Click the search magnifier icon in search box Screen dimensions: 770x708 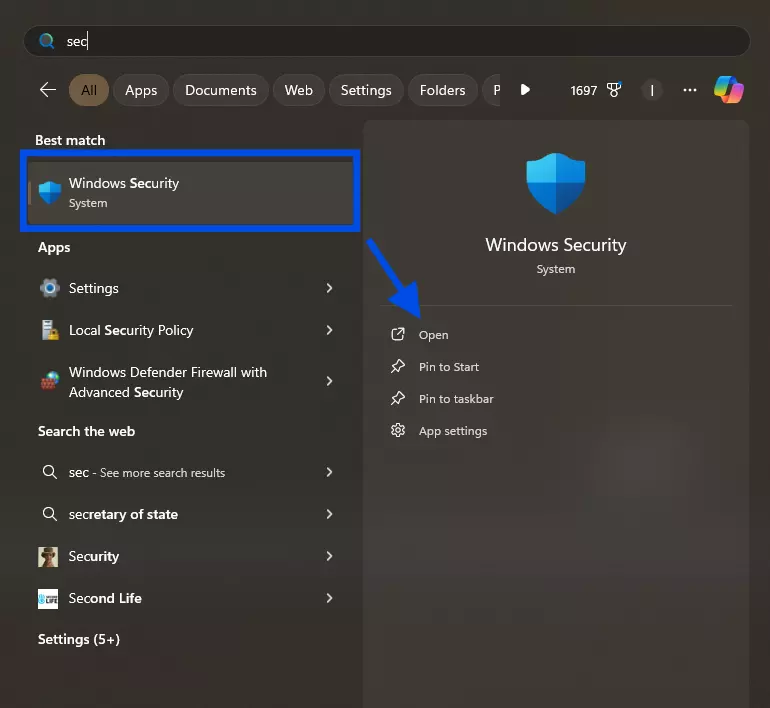(47, 41)
